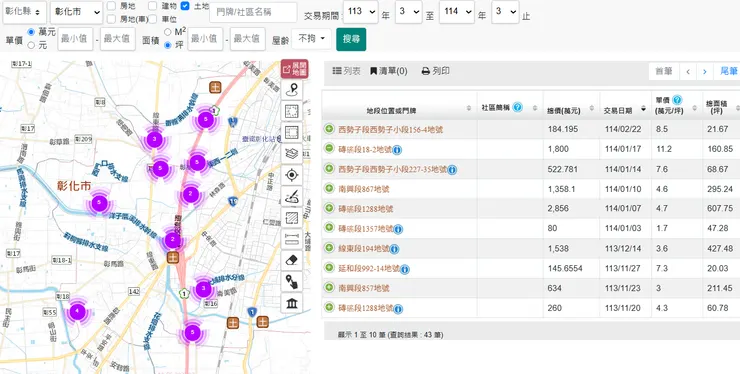The image size is (740, 374).
Task: Open the 彰化縣 county dropdown
Action: point(25,12)
